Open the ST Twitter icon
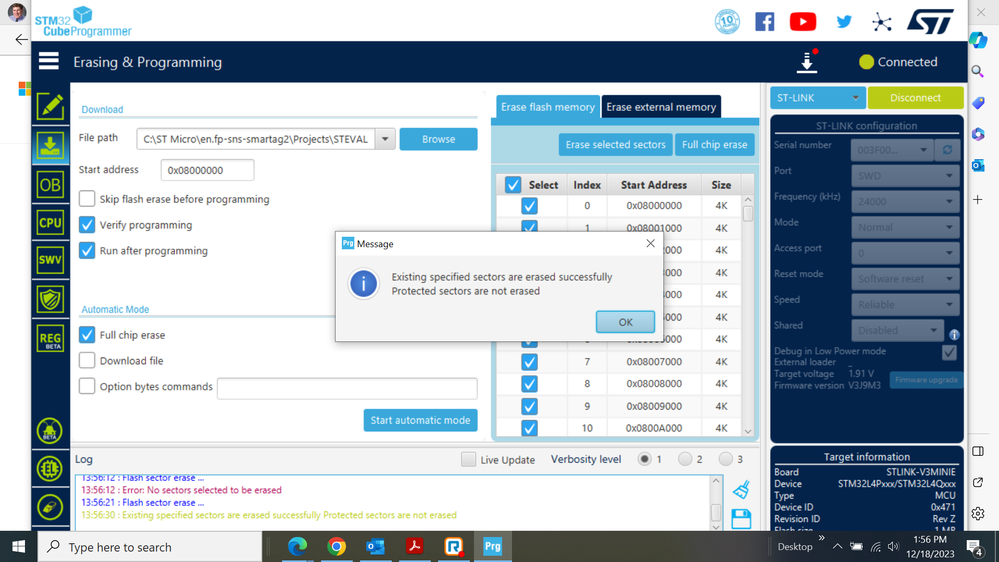999x562 pixels. pyautogui.click(x=844, y=22)
